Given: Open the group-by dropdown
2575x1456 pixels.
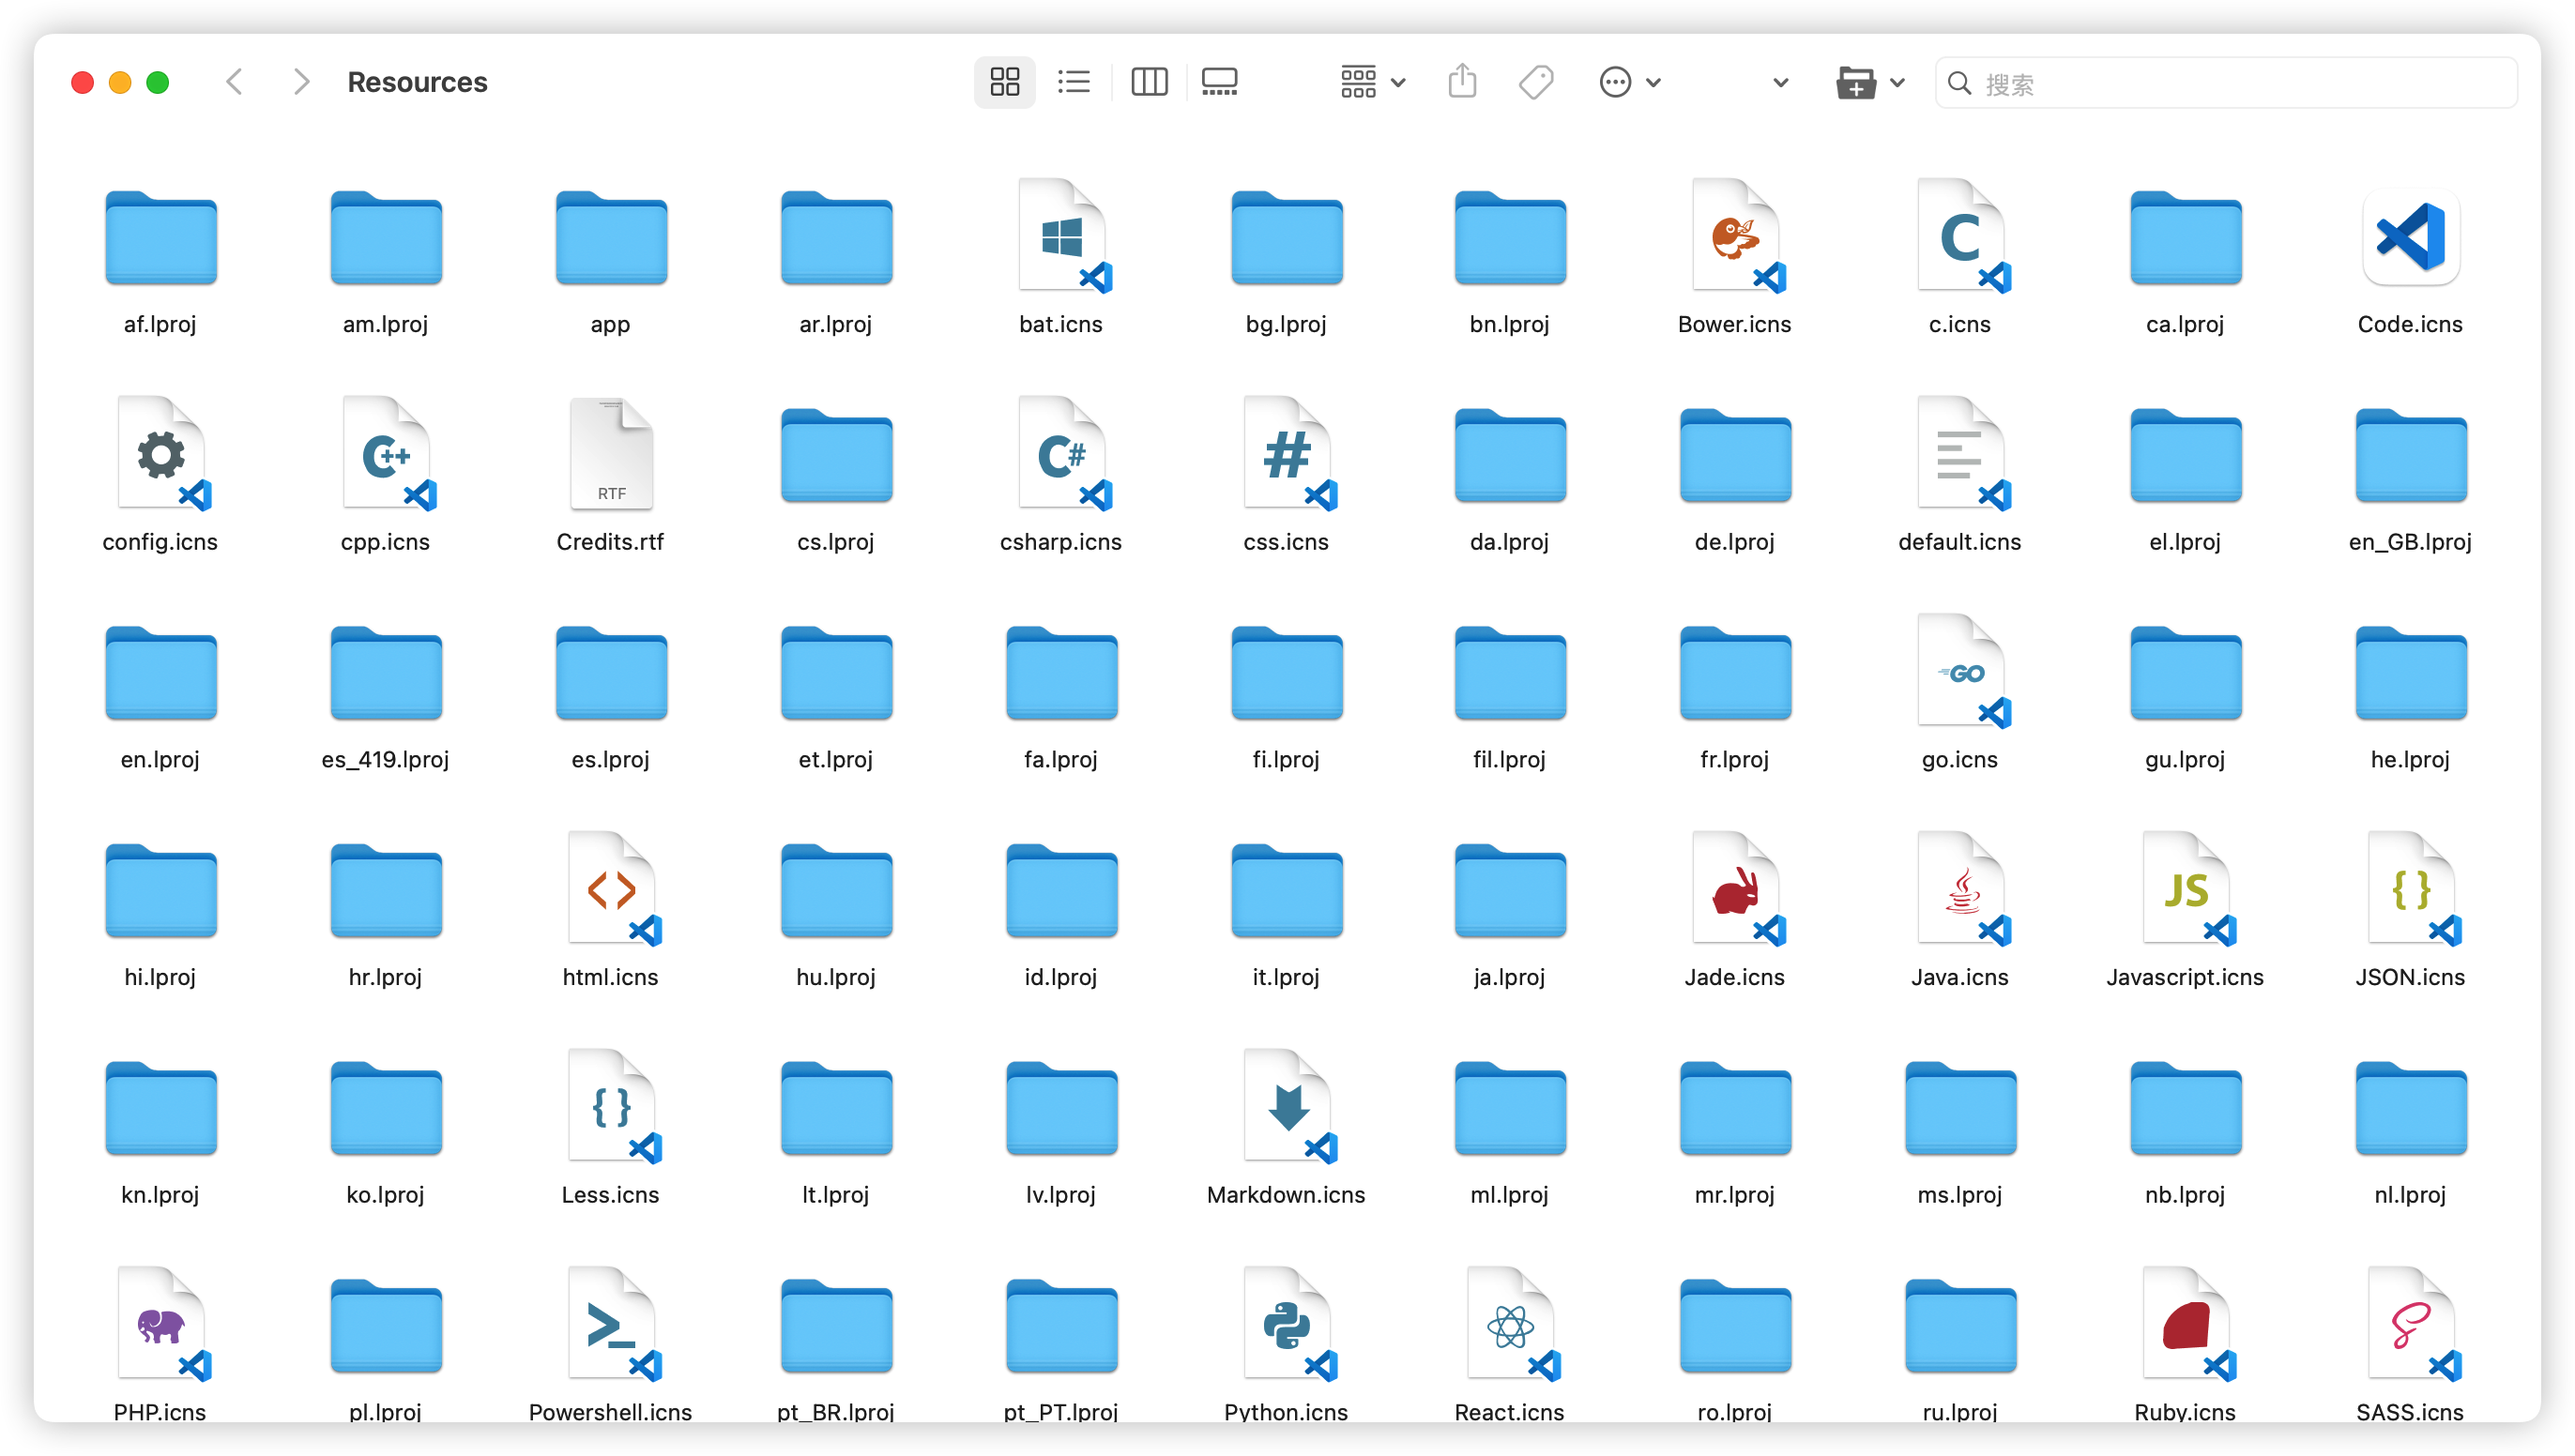Looking at the screenshot, I should coord(1372,82).
